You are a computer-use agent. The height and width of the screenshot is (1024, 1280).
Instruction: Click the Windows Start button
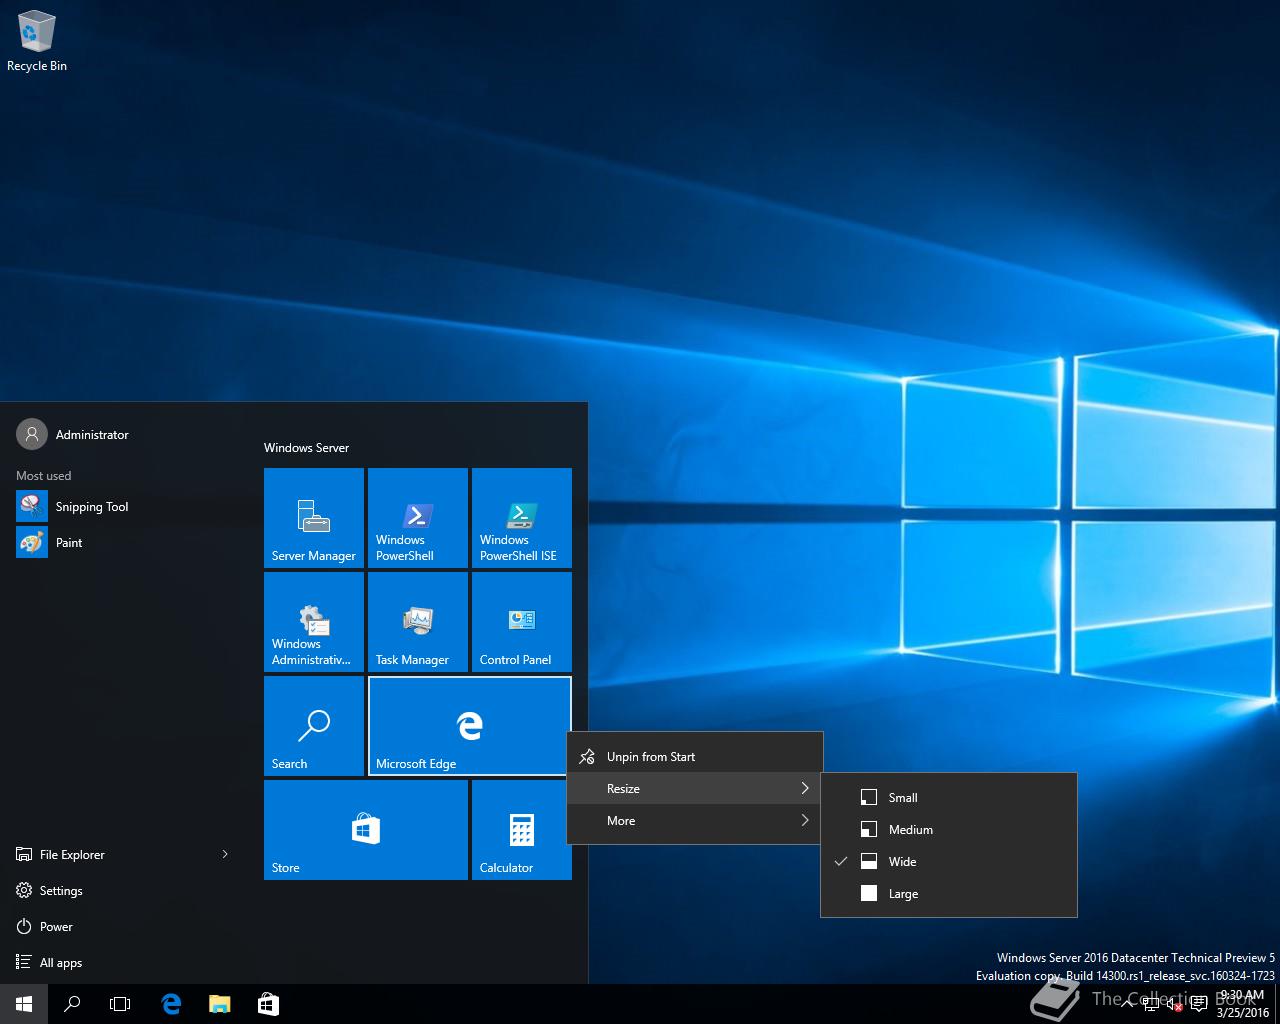click(x=24, y=1004)
